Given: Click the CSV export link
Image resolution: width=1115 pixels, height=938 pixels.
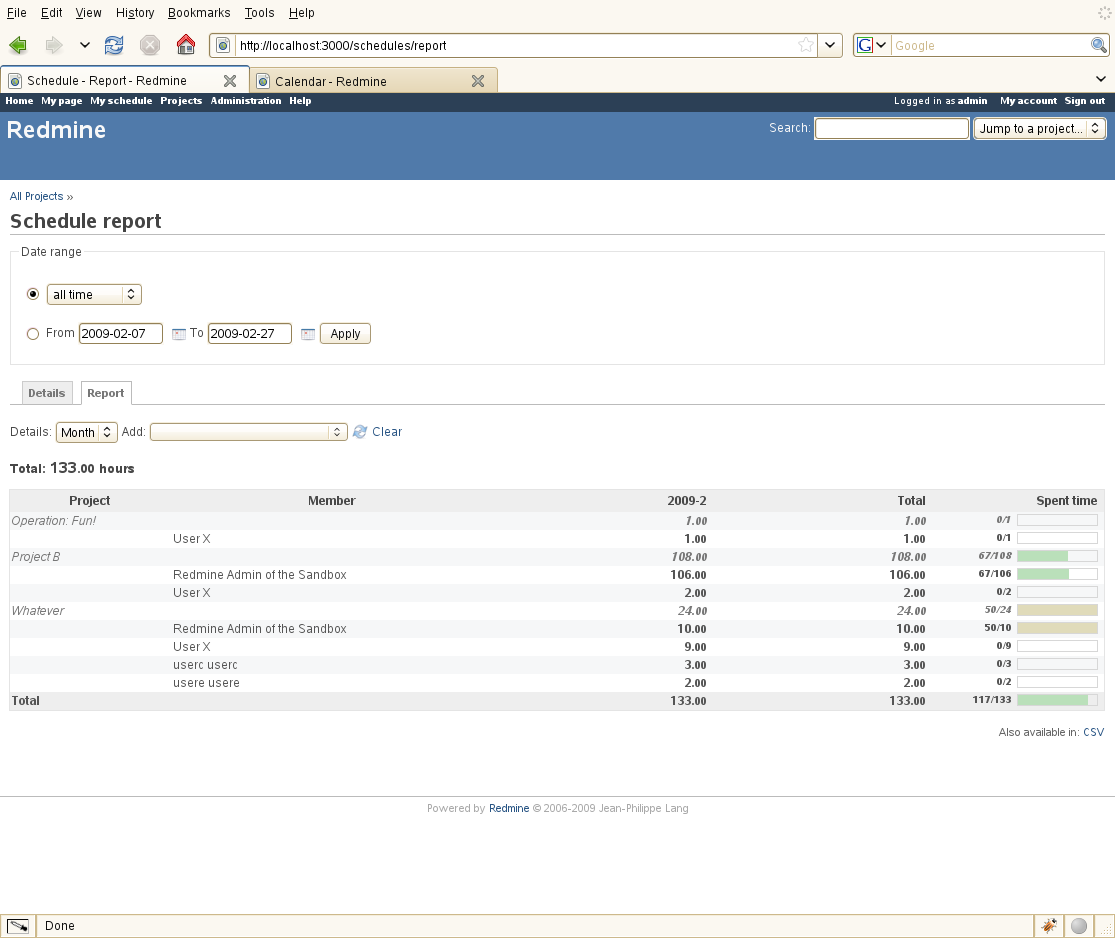Looking at the screenshot, I should tap(1094, 732).
